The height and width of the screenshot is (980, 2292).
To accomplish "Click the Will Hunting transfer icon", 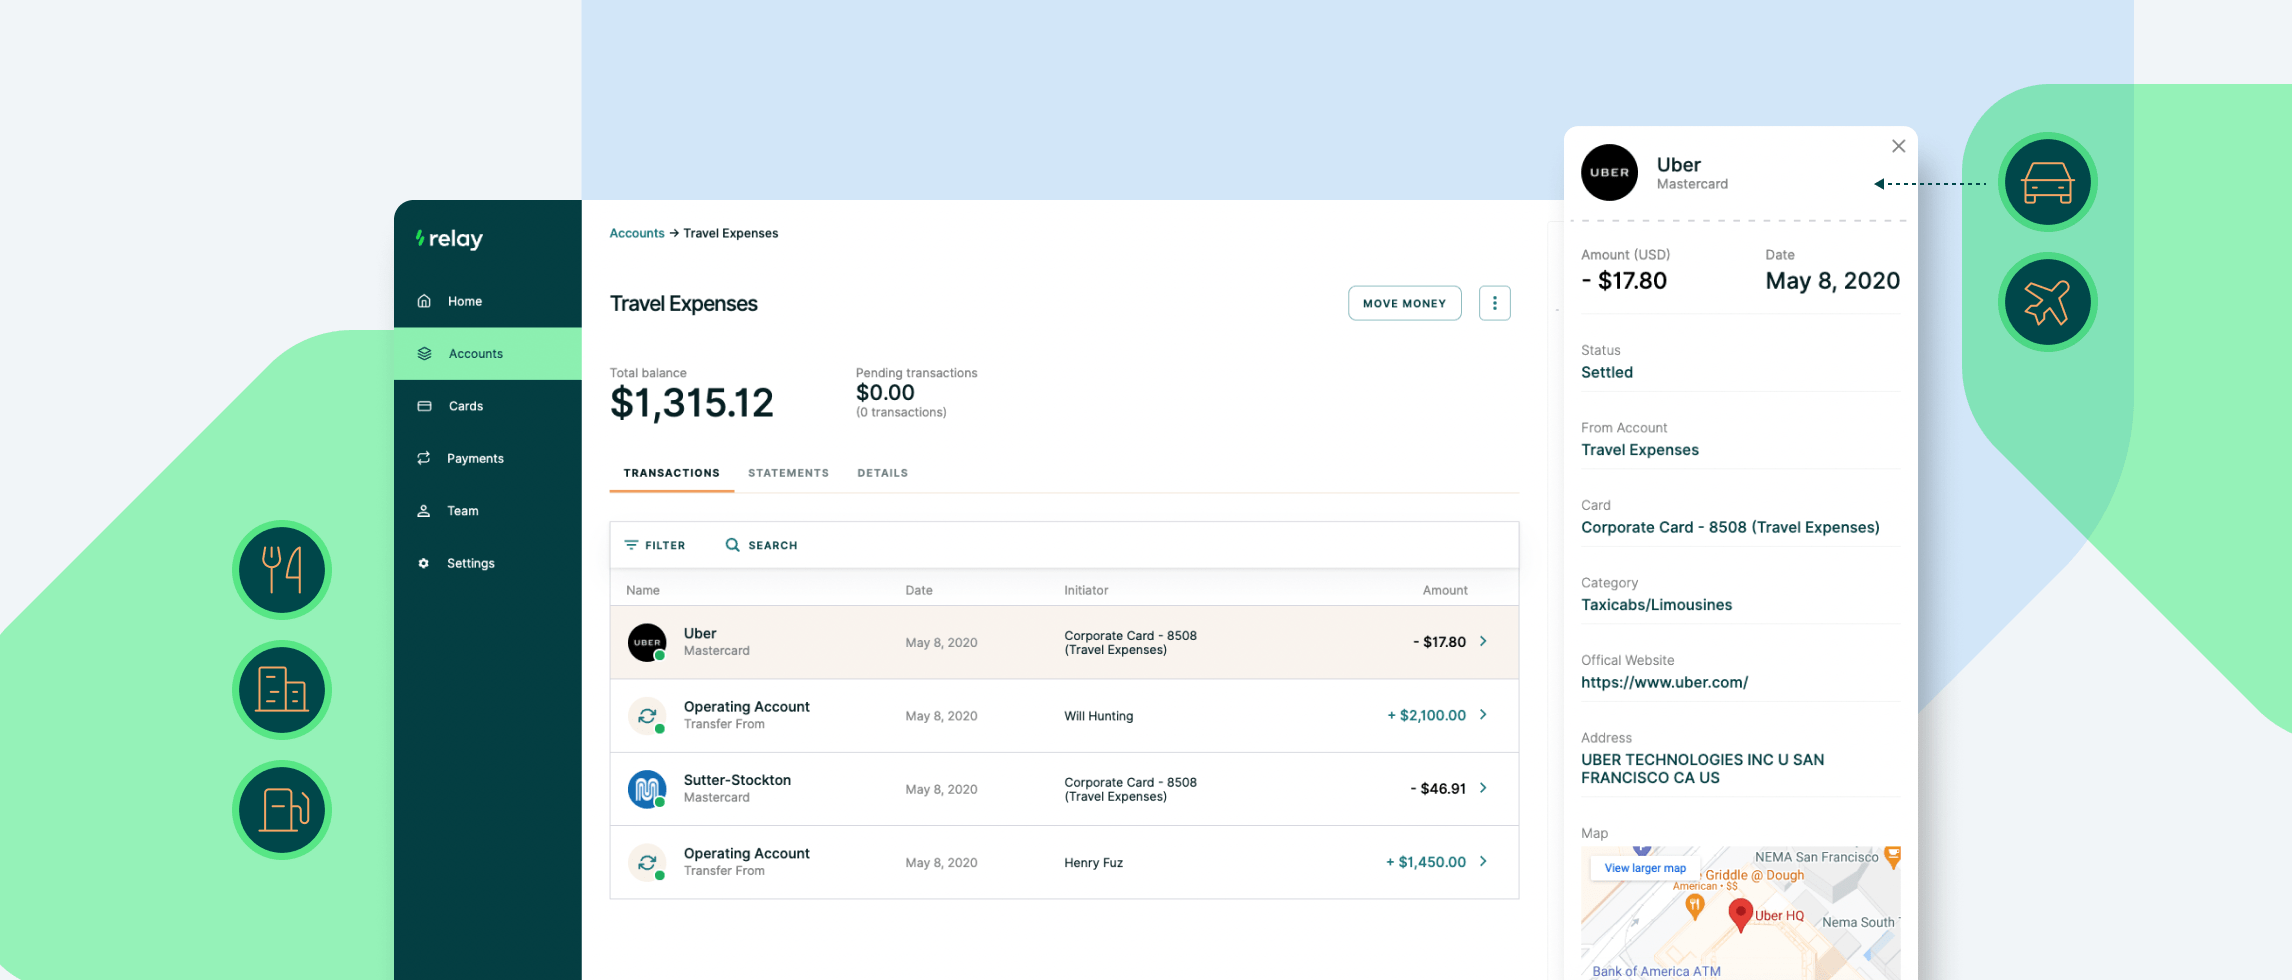I will pyautogui.click(x=647, y=716).
